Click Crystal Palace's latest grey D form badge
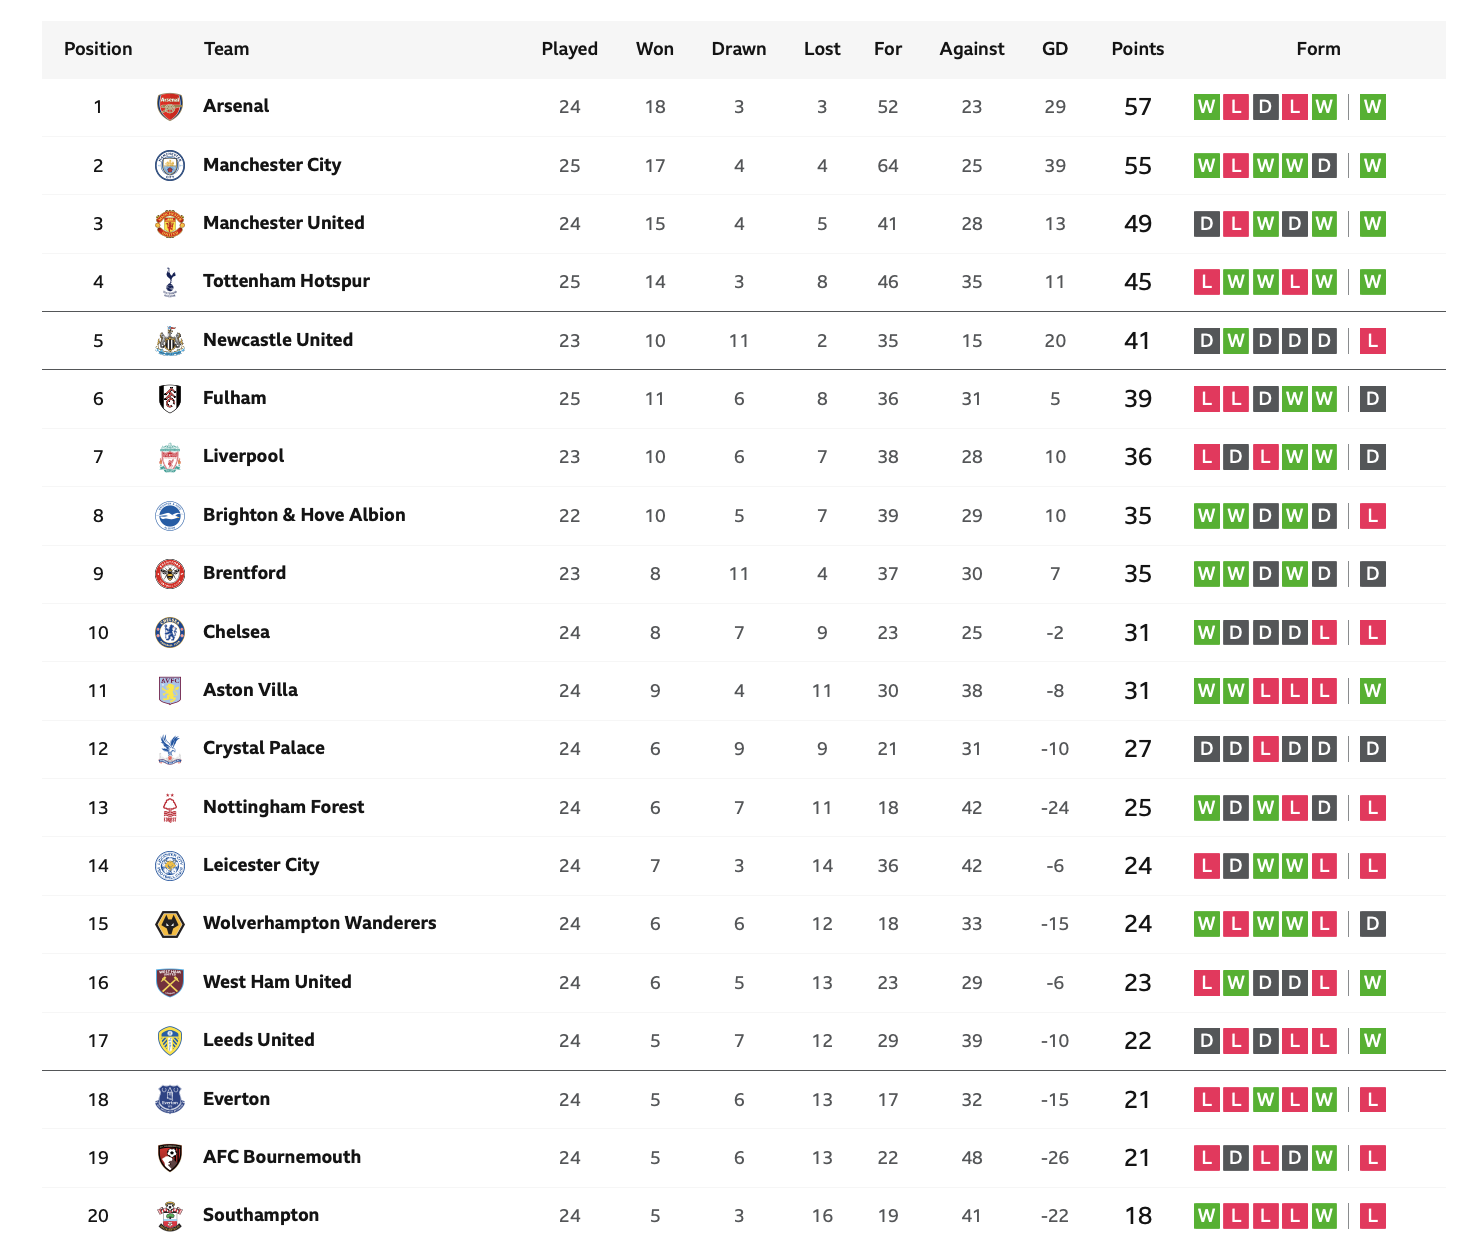The image size is (1464, 1256). pyautogui.click(x=1373, y=749)
